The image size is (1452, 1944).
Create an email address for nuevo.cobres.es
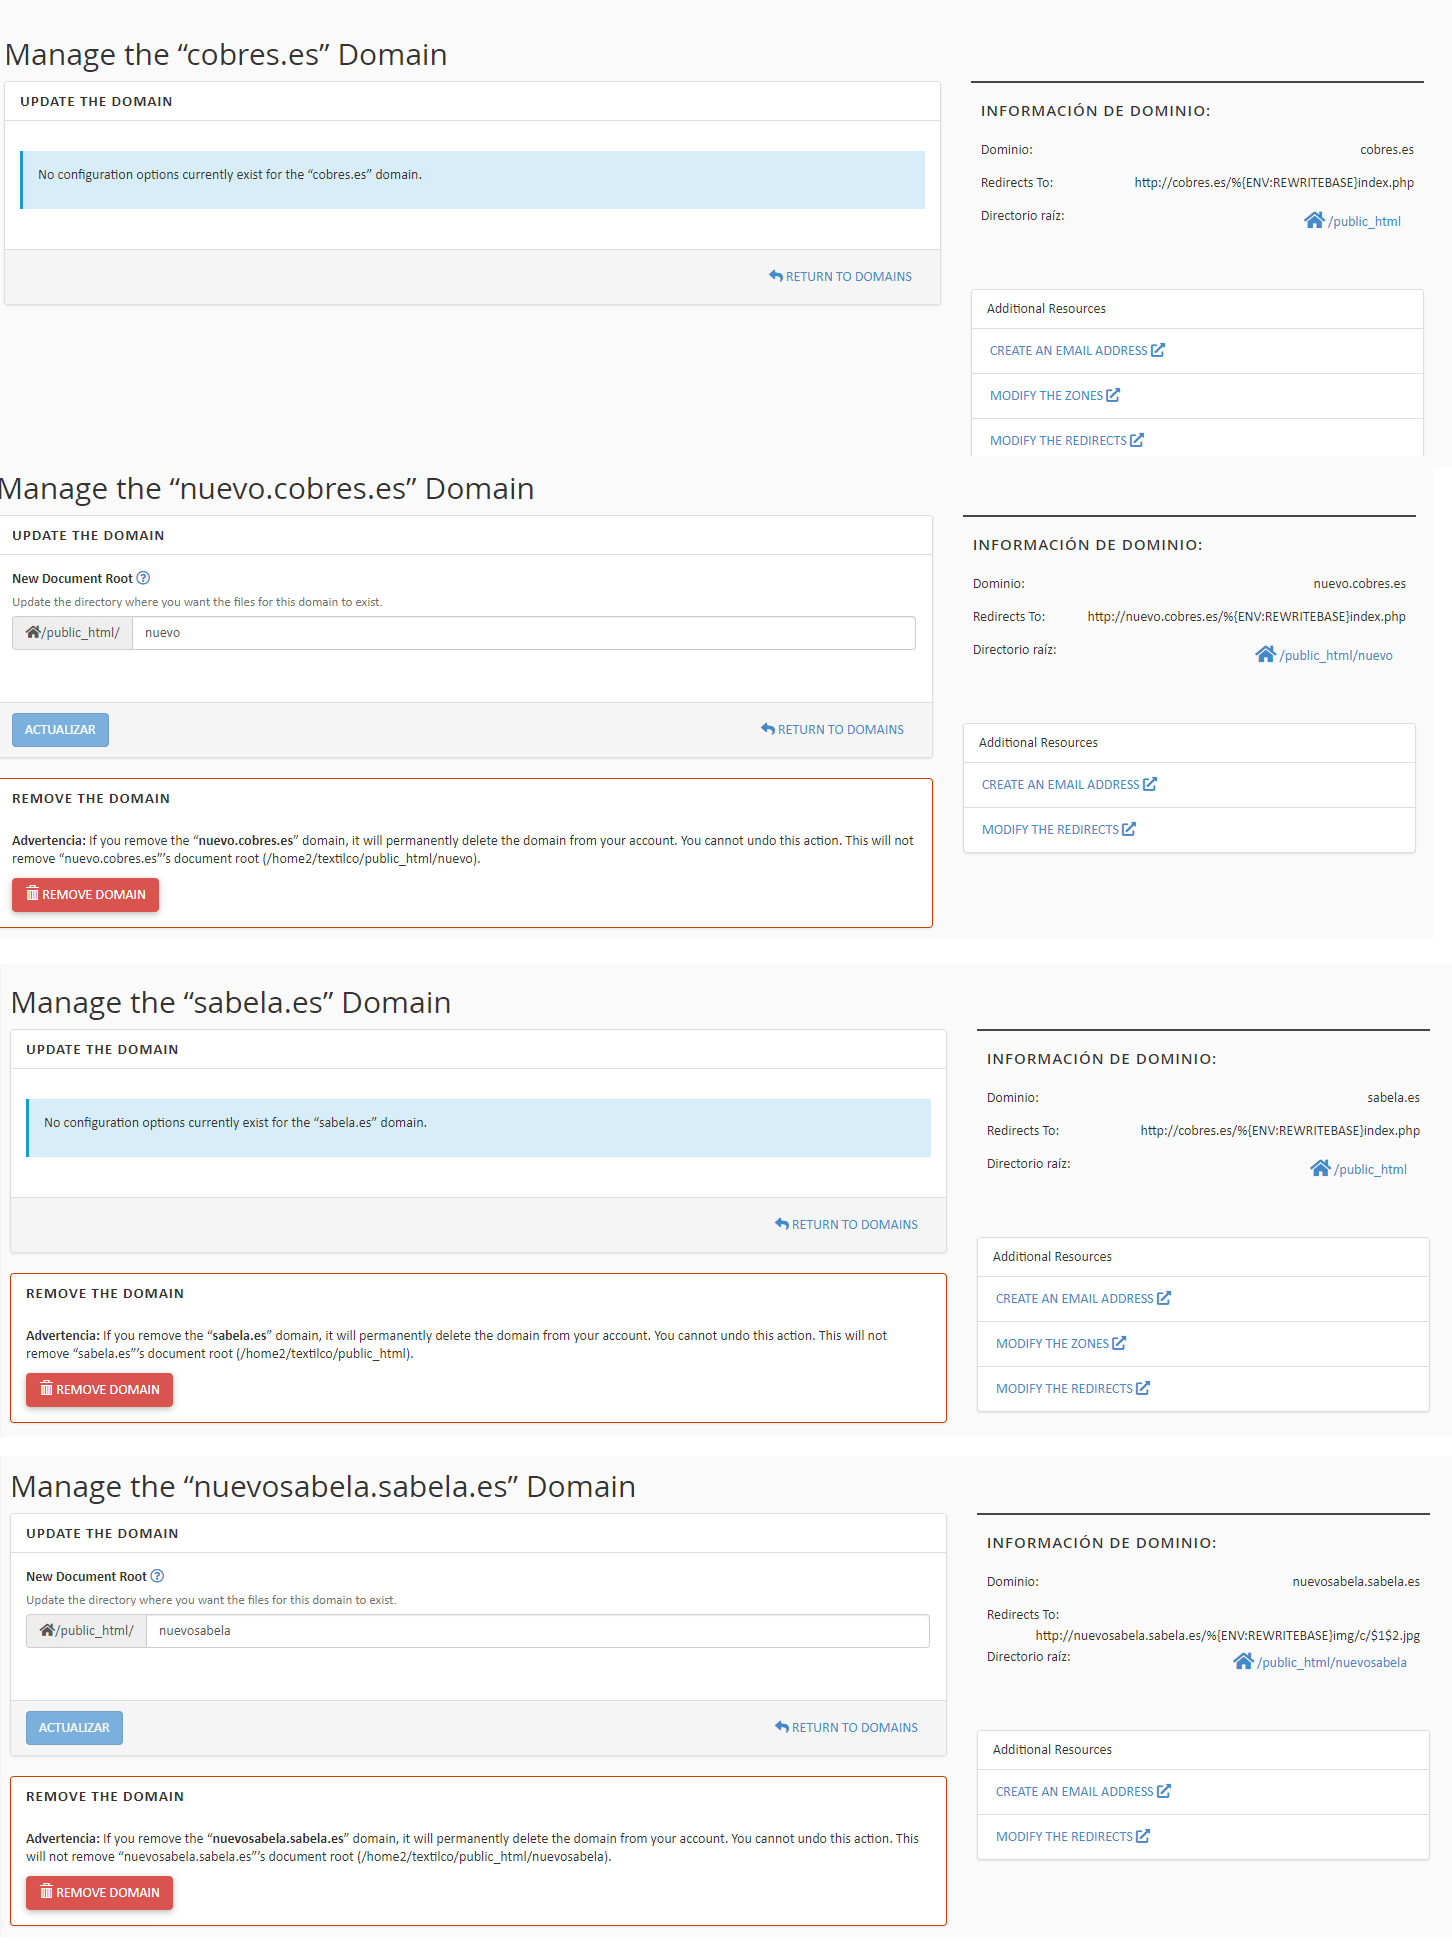pyautogui.click(x=1069, y=785)
